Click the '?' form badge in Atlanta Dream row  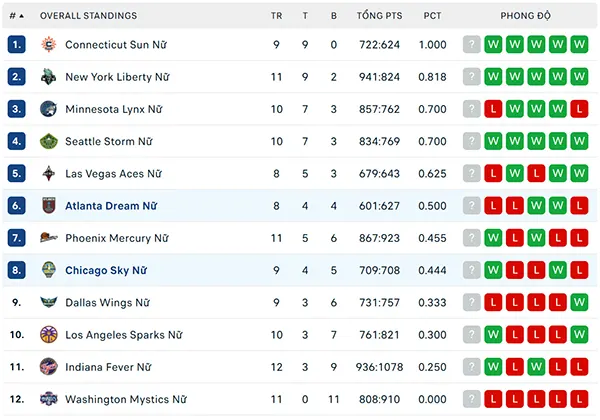click(471, 206)
